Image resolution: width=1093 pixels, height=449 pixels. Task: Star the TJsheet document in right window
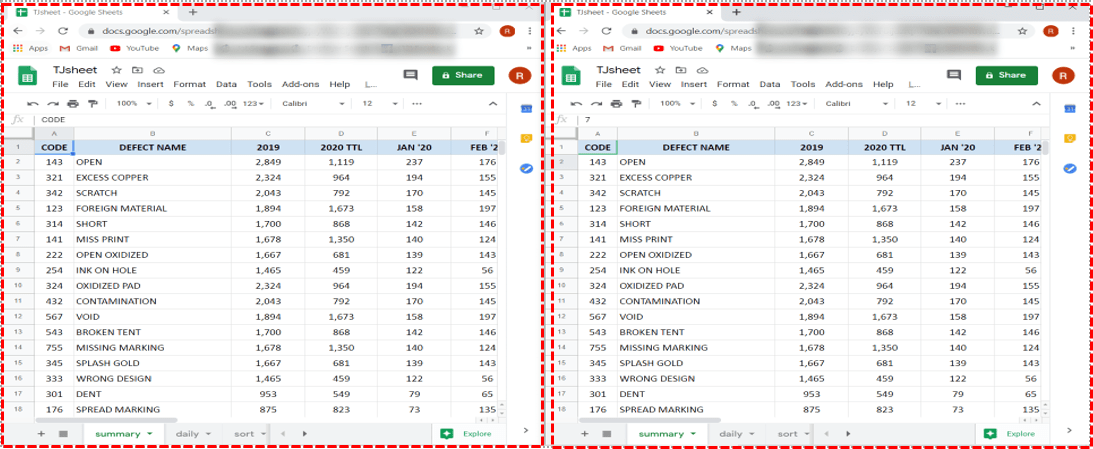[660, 71]
